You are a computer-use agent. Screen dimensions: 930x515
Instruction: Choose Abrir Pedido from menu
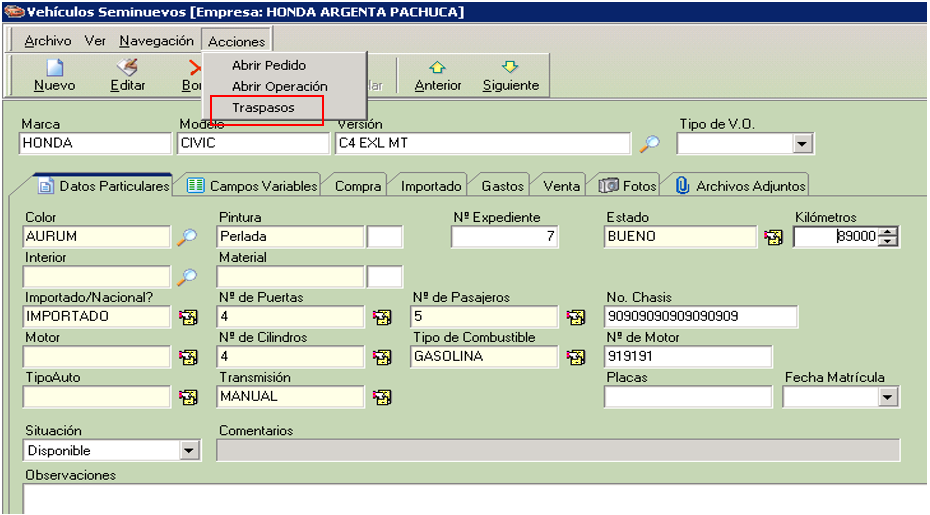tap(269, 65)
